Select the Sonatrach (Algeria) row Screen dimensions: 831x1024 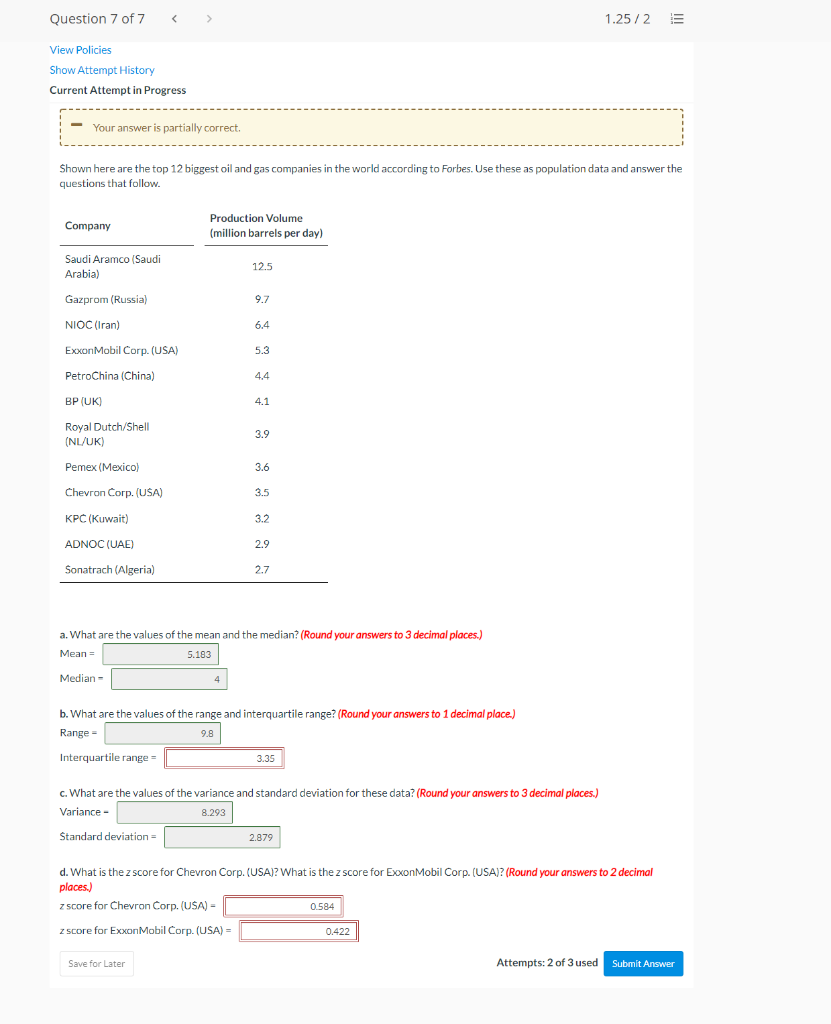tap(193, 569)
